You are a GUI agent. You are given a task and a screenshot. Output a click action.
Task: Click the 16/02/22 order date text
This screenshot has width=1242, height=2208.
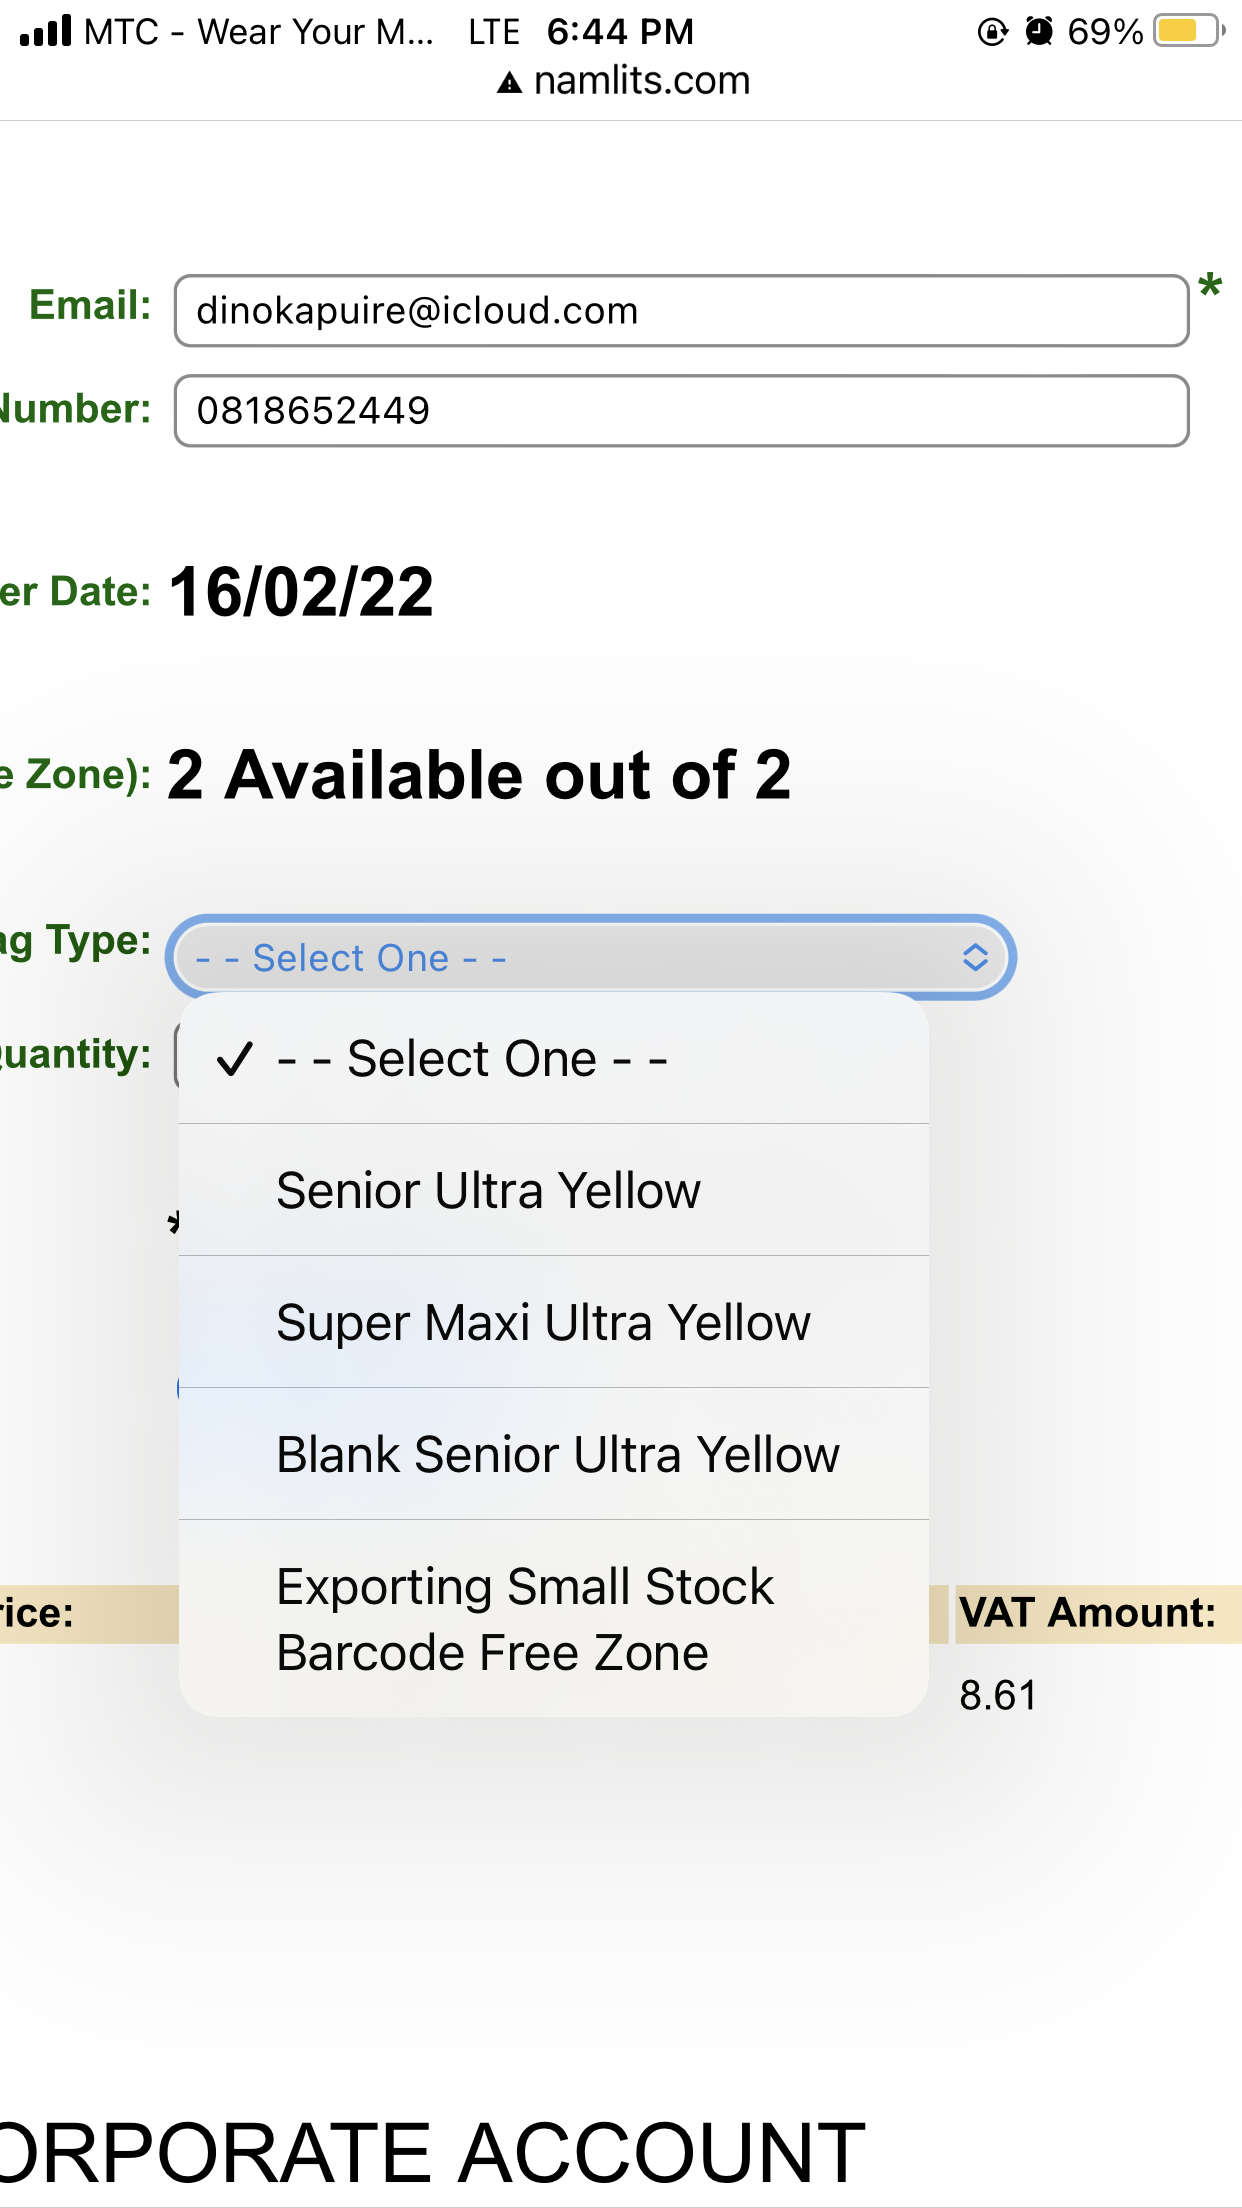point(301,592)
